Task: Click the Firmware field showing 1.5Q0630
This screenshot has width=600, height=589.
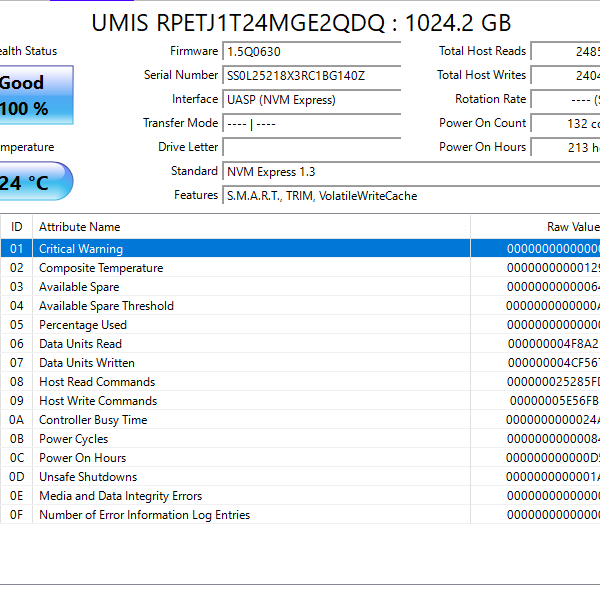Action: (x=311, y=51)
